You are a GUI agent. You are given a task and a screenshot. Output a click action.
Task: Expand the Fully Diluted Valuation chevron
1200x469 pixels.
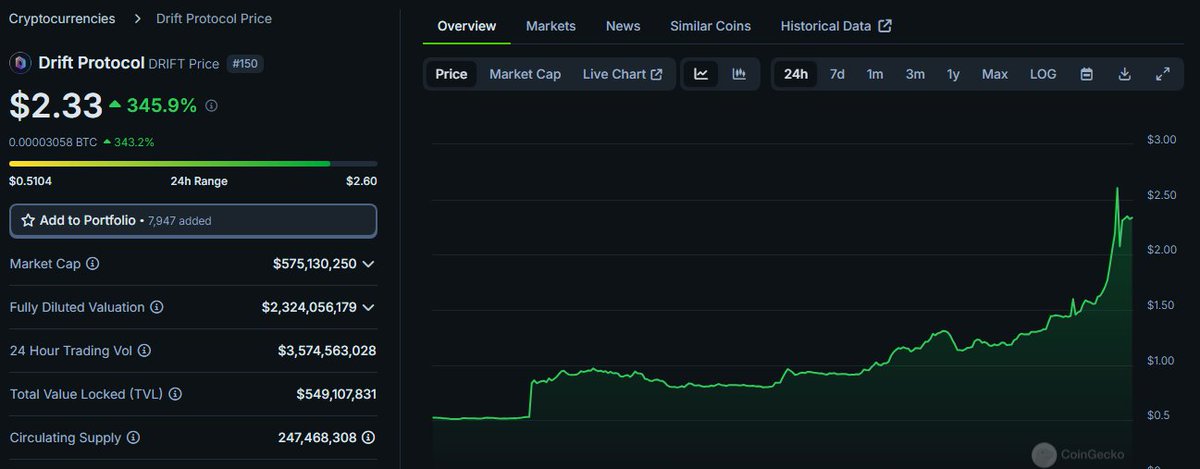click(368, 307)
